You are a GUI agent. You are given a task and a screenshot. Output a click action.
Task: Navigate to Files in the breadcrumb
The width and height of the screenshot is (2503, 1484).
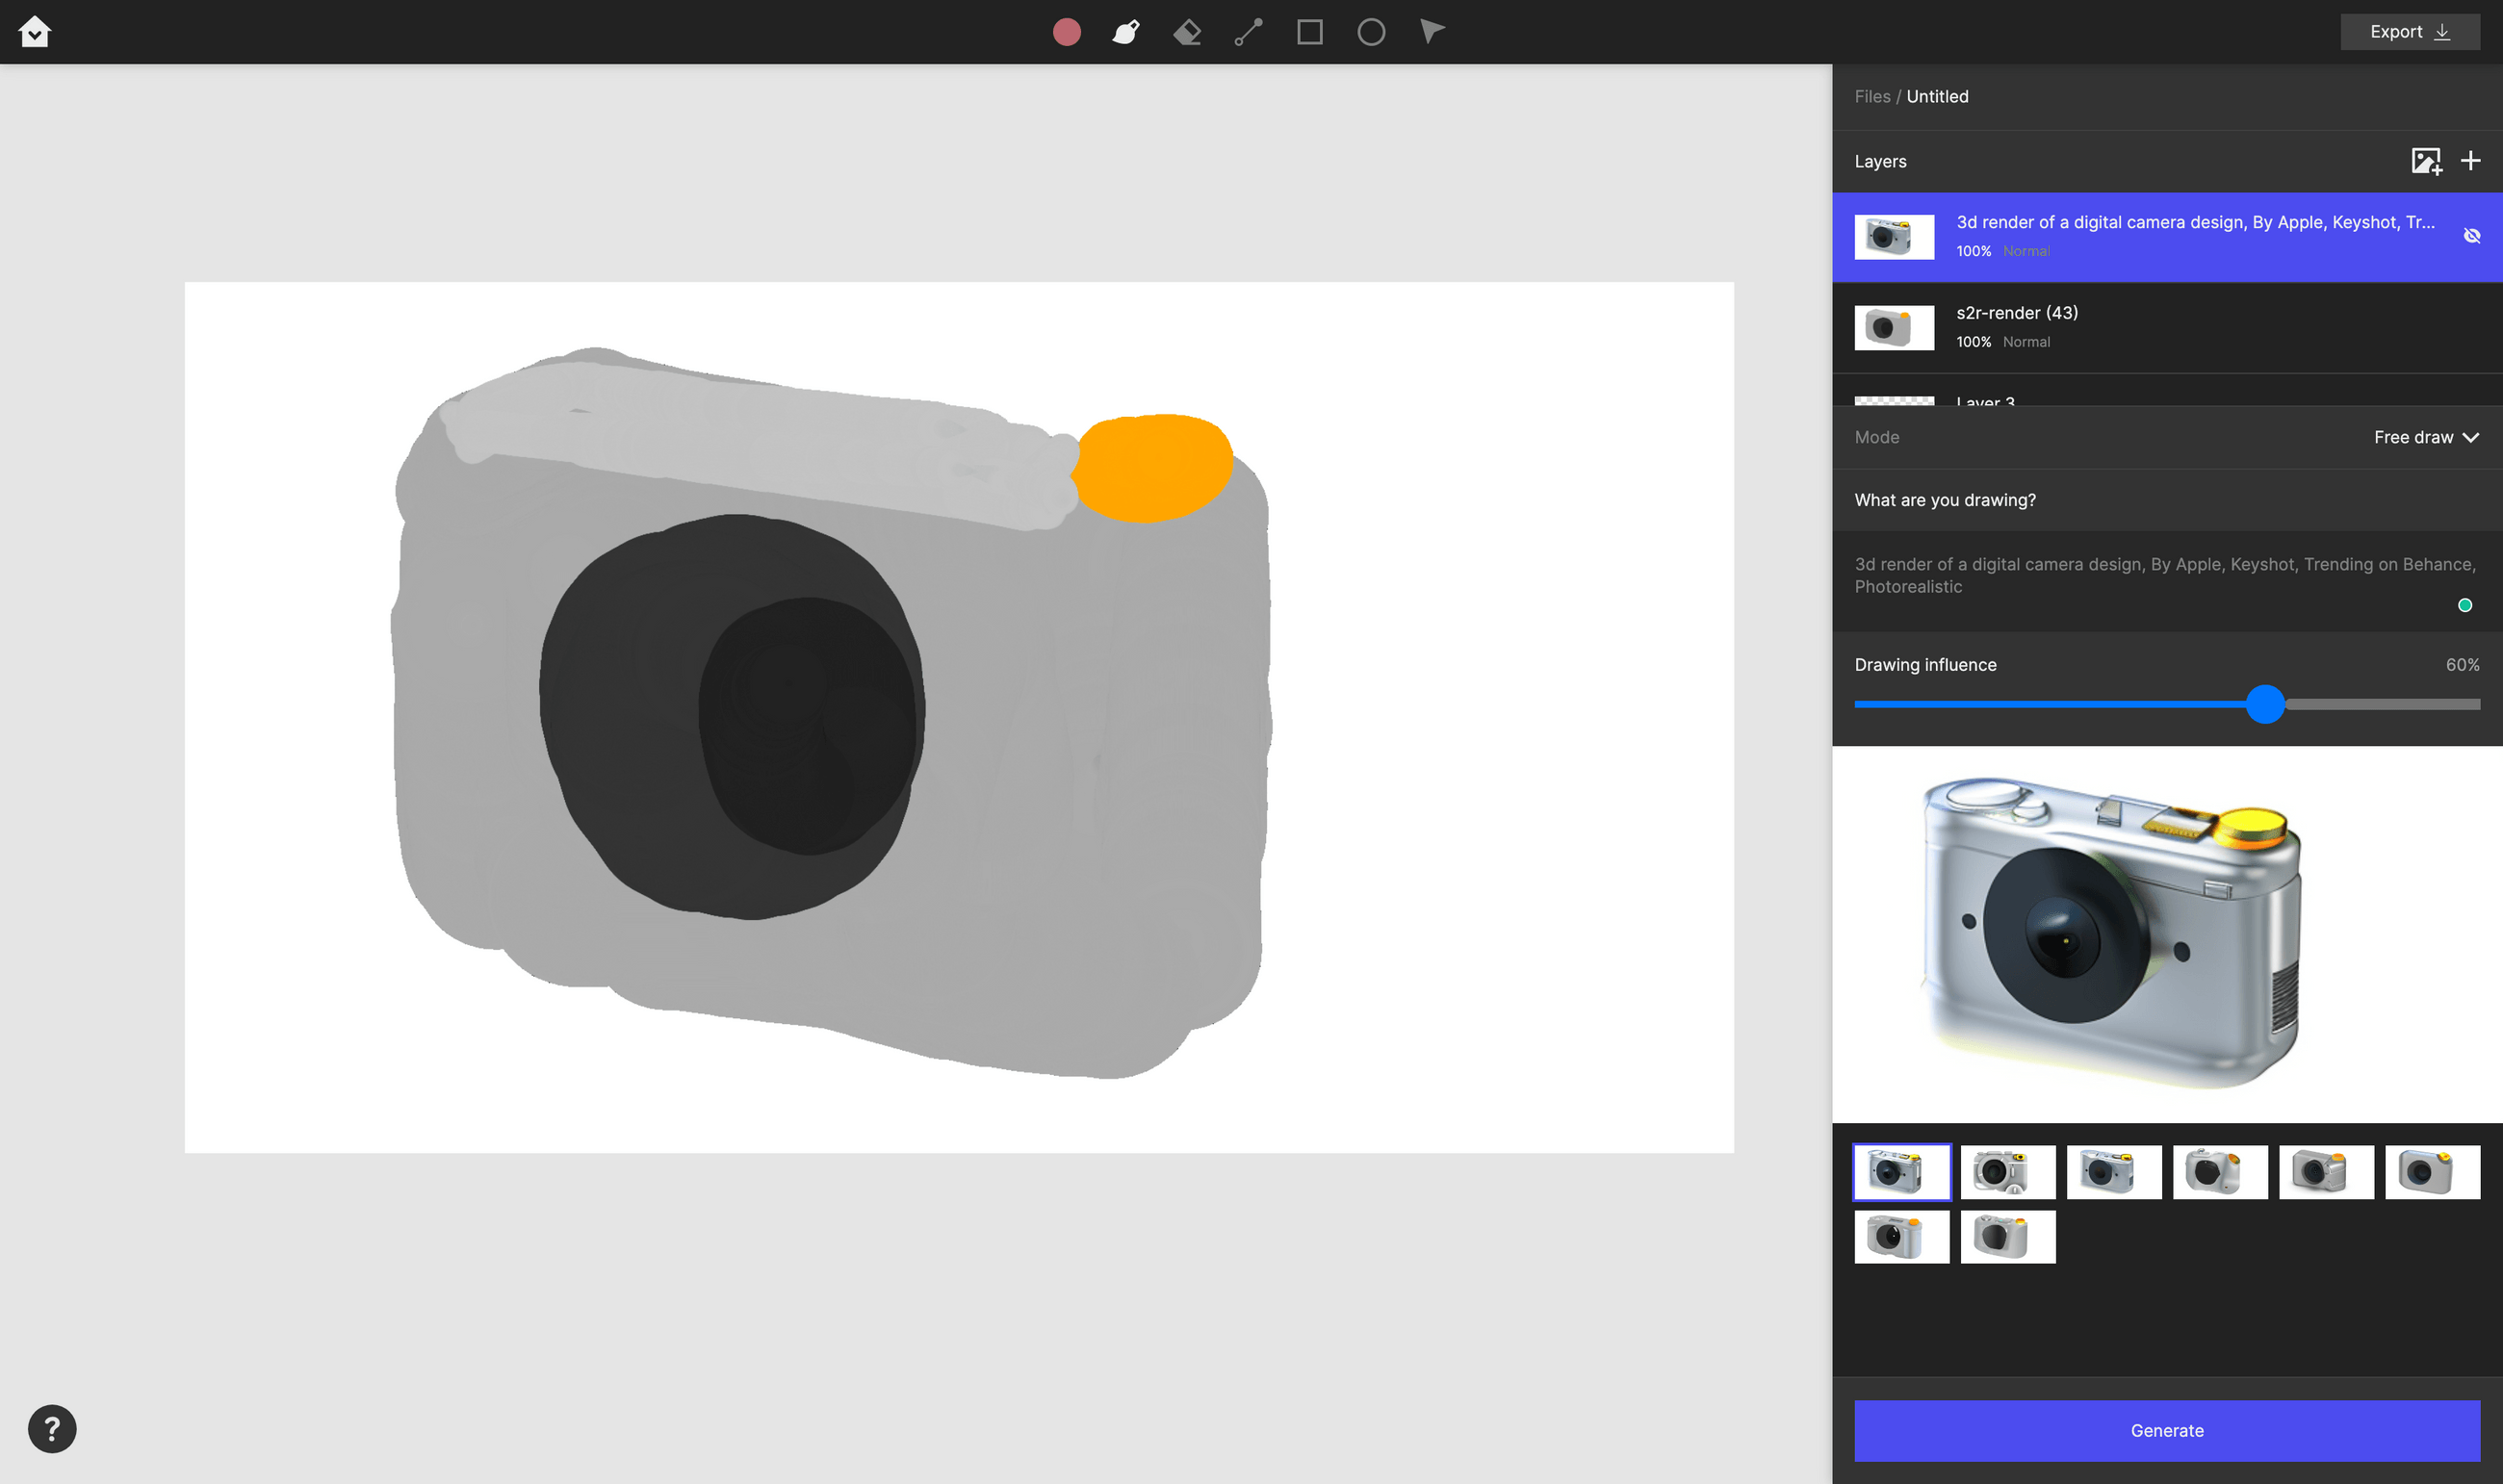point(1871,96)
